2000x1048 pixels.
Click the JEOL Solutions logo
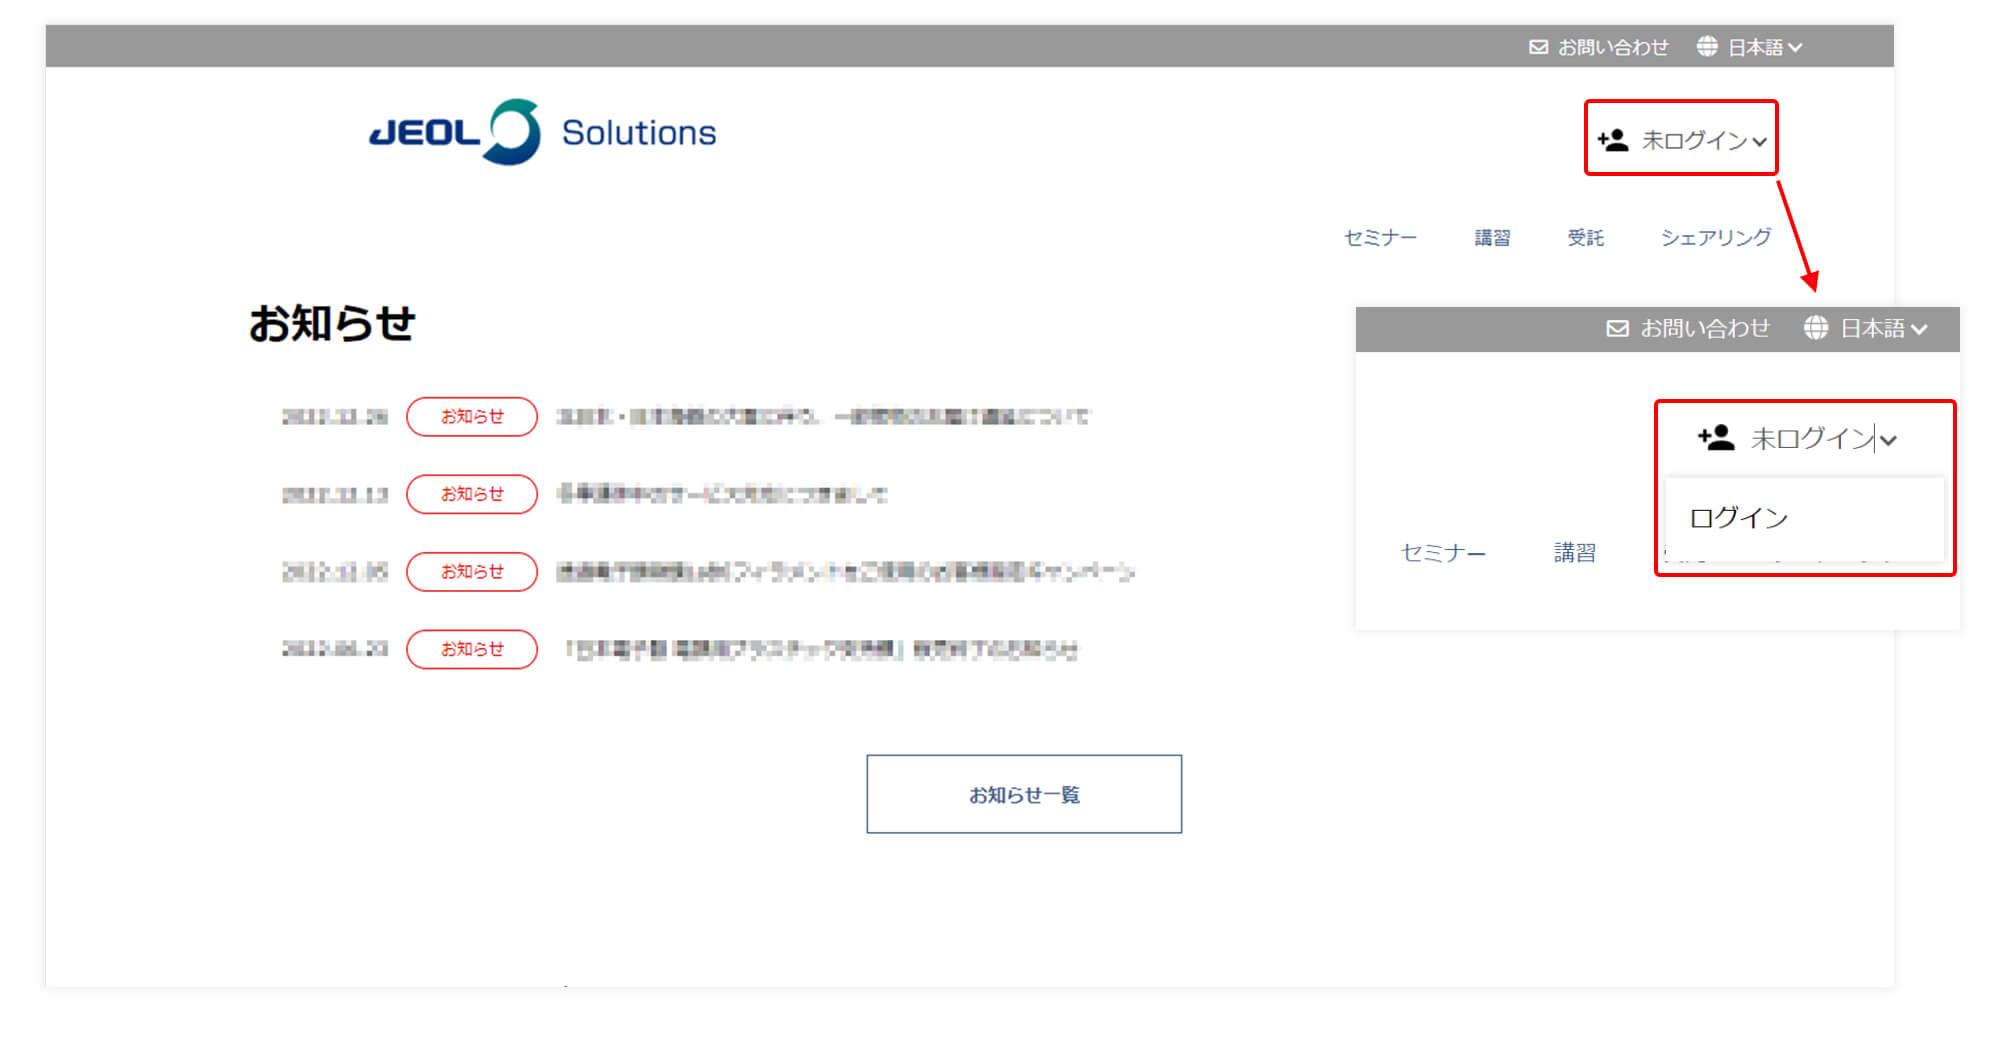[542, 132]
